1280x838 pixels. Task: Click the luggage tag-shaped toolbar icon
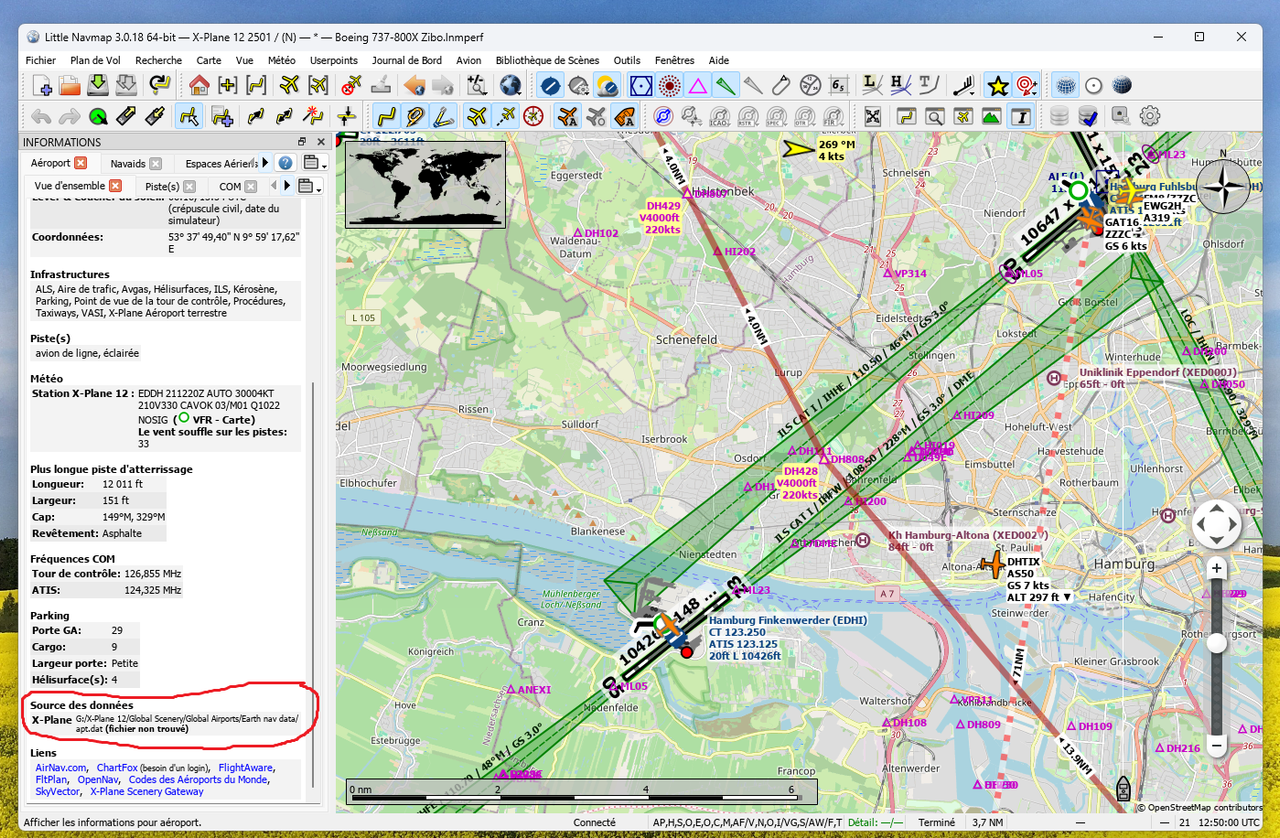coord(782,85)
